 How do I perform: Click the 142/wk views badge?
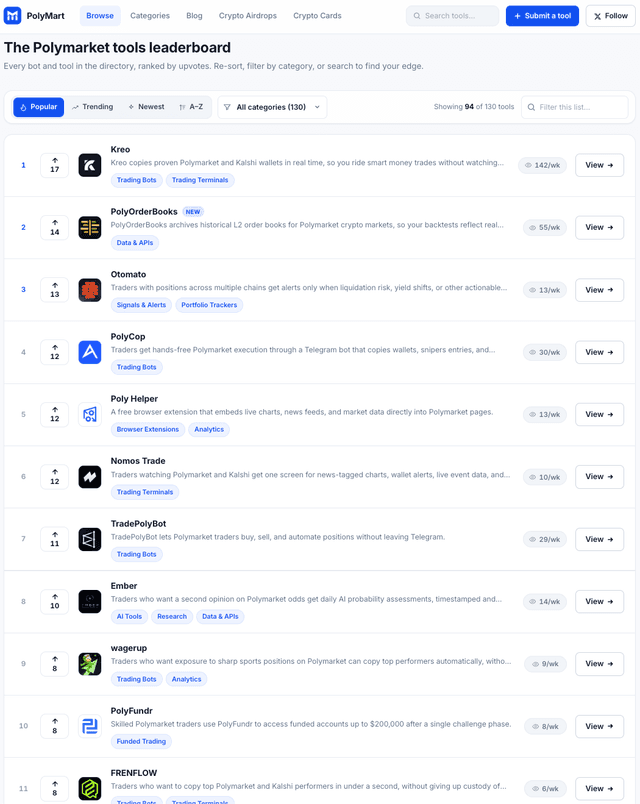tap(543, 165)
